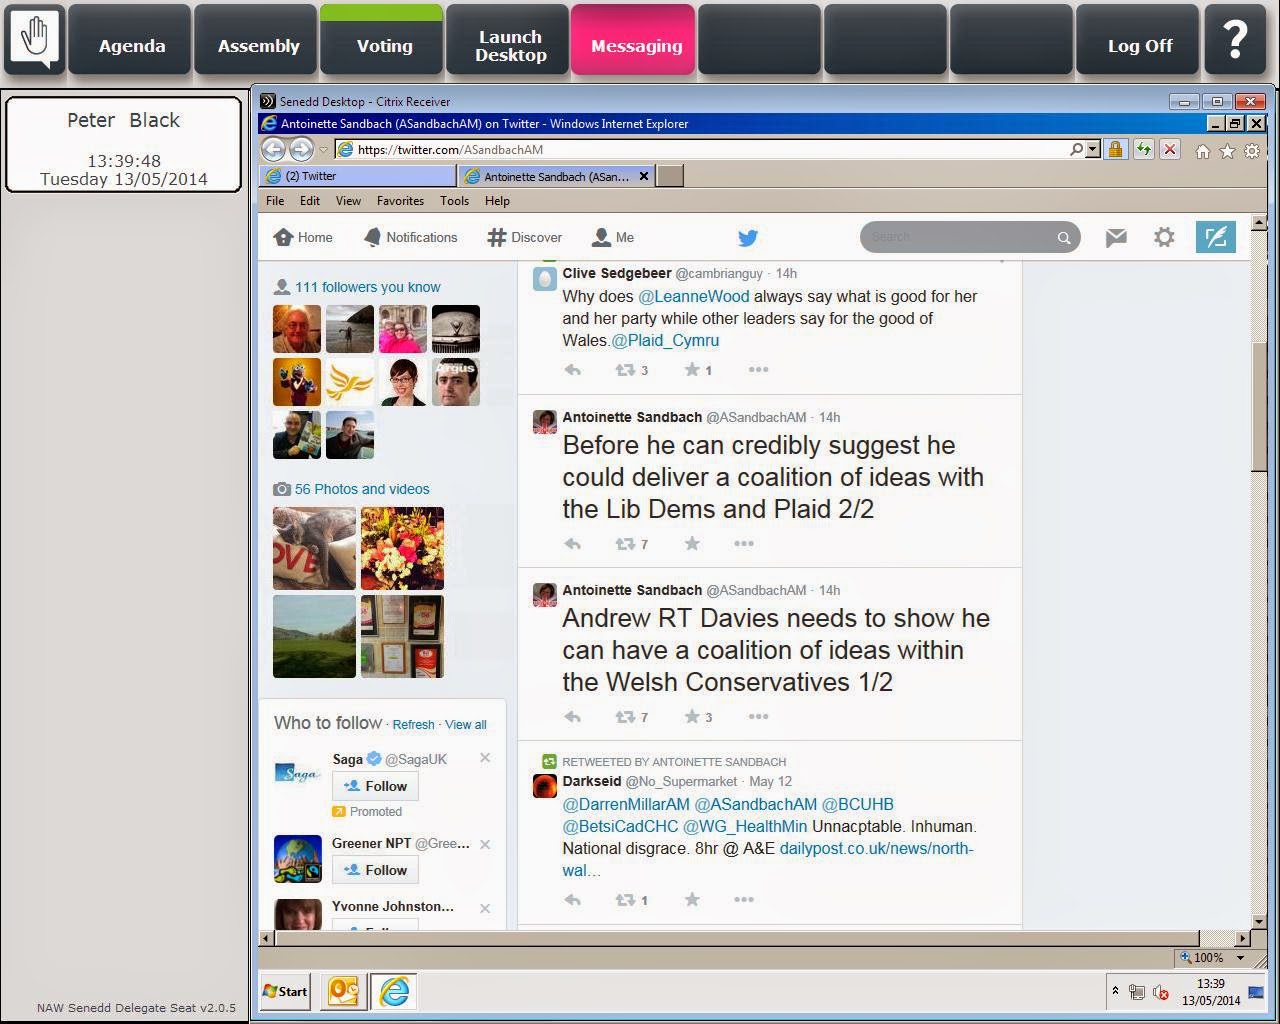Go back in Internet Explorer
Screen dimensions: 1280x1024
[273, 149]
